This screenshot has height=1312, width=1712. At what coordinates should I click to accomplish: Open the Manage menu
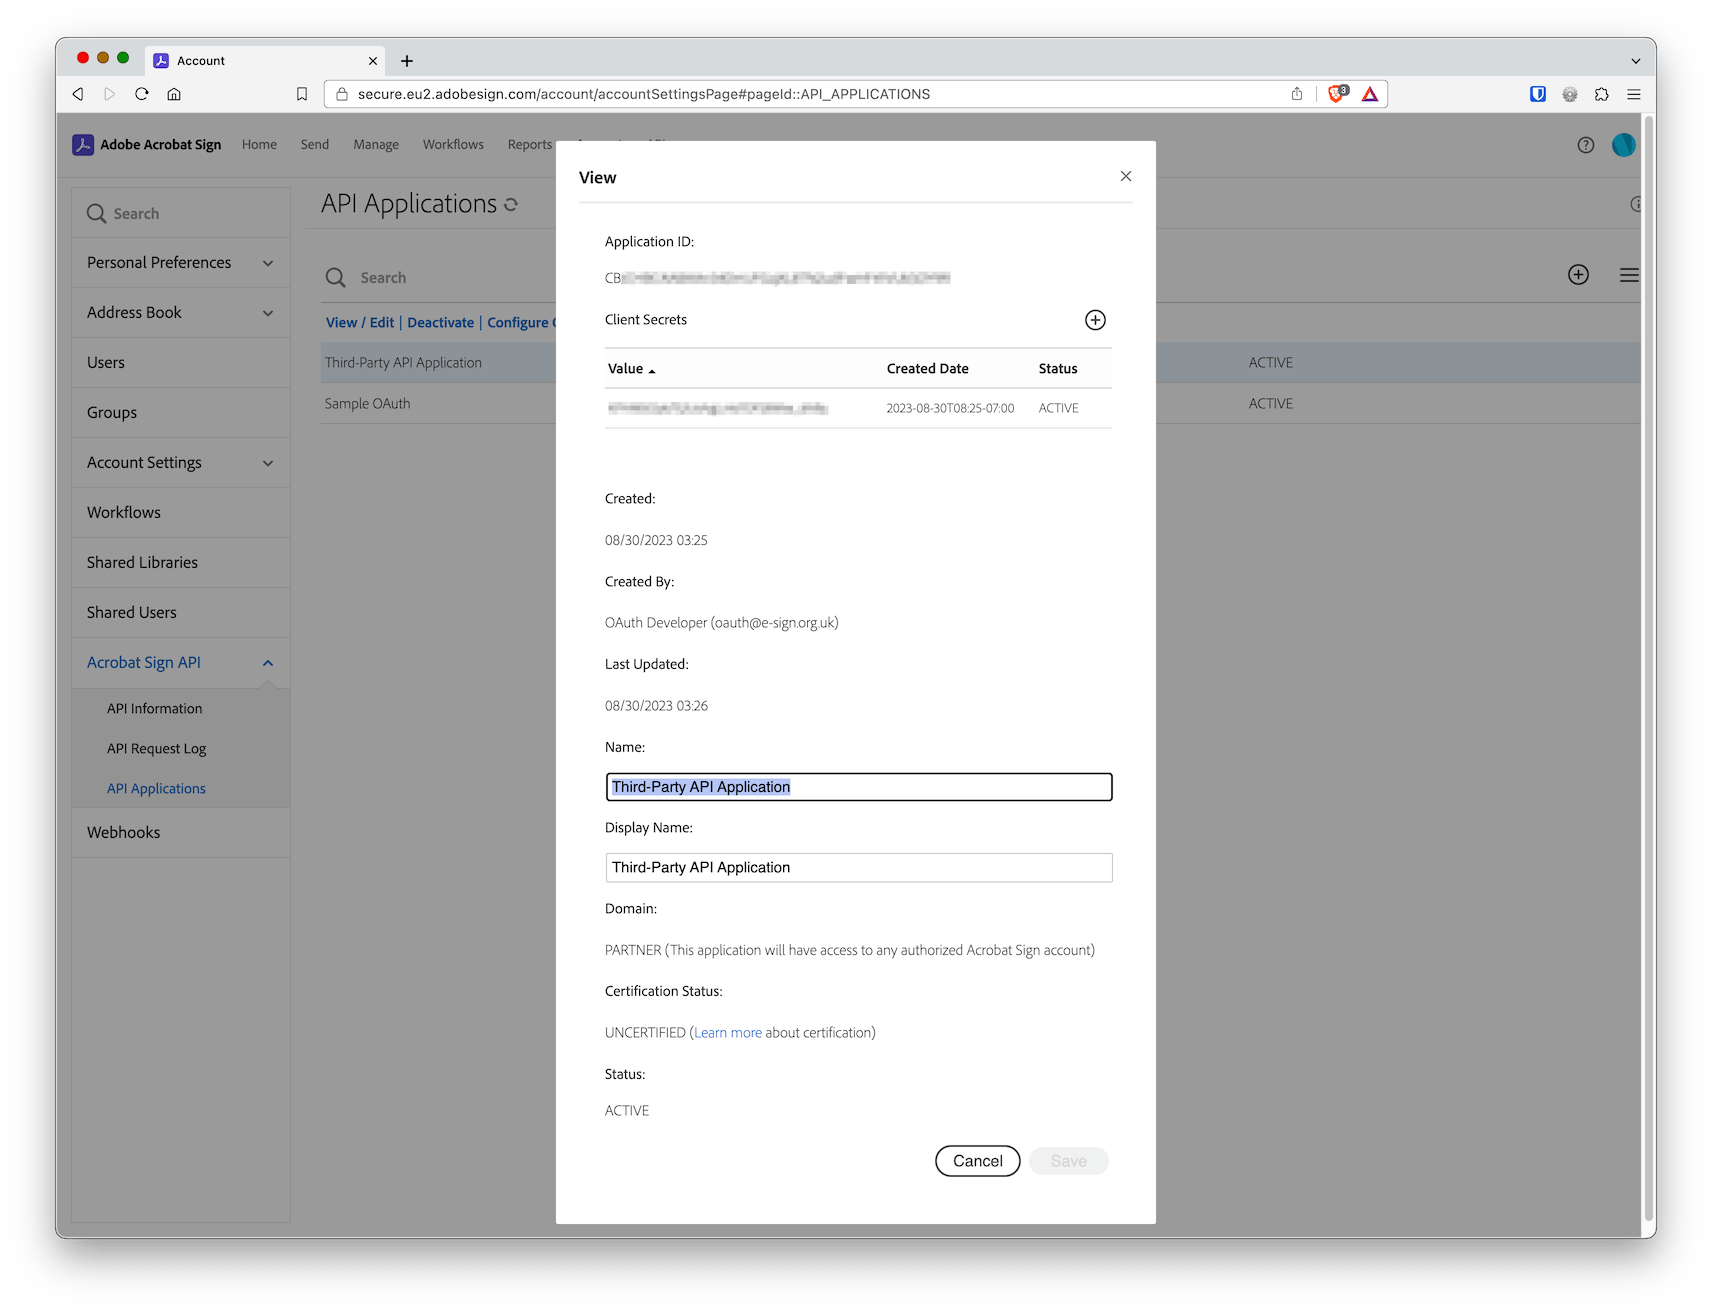point(376,145)
